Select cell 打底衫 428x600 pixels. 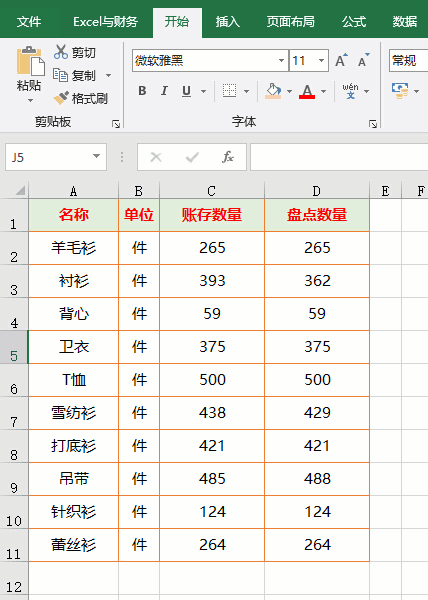(73, 446)
